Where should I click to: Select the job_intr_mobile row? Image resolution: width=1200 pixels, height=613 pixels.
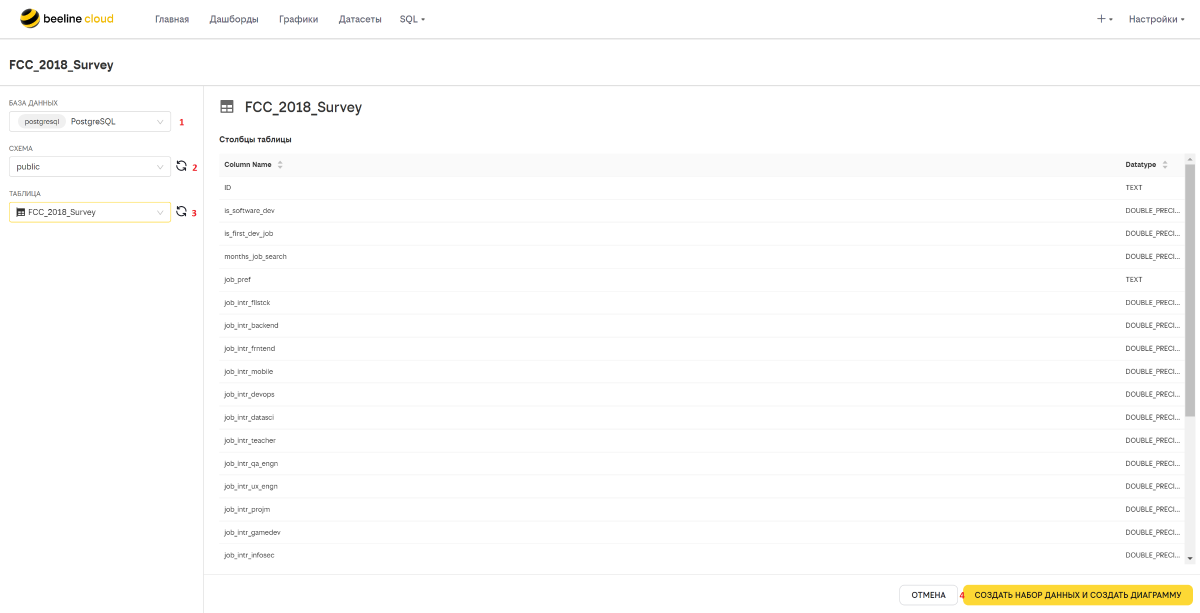point(702,371)
